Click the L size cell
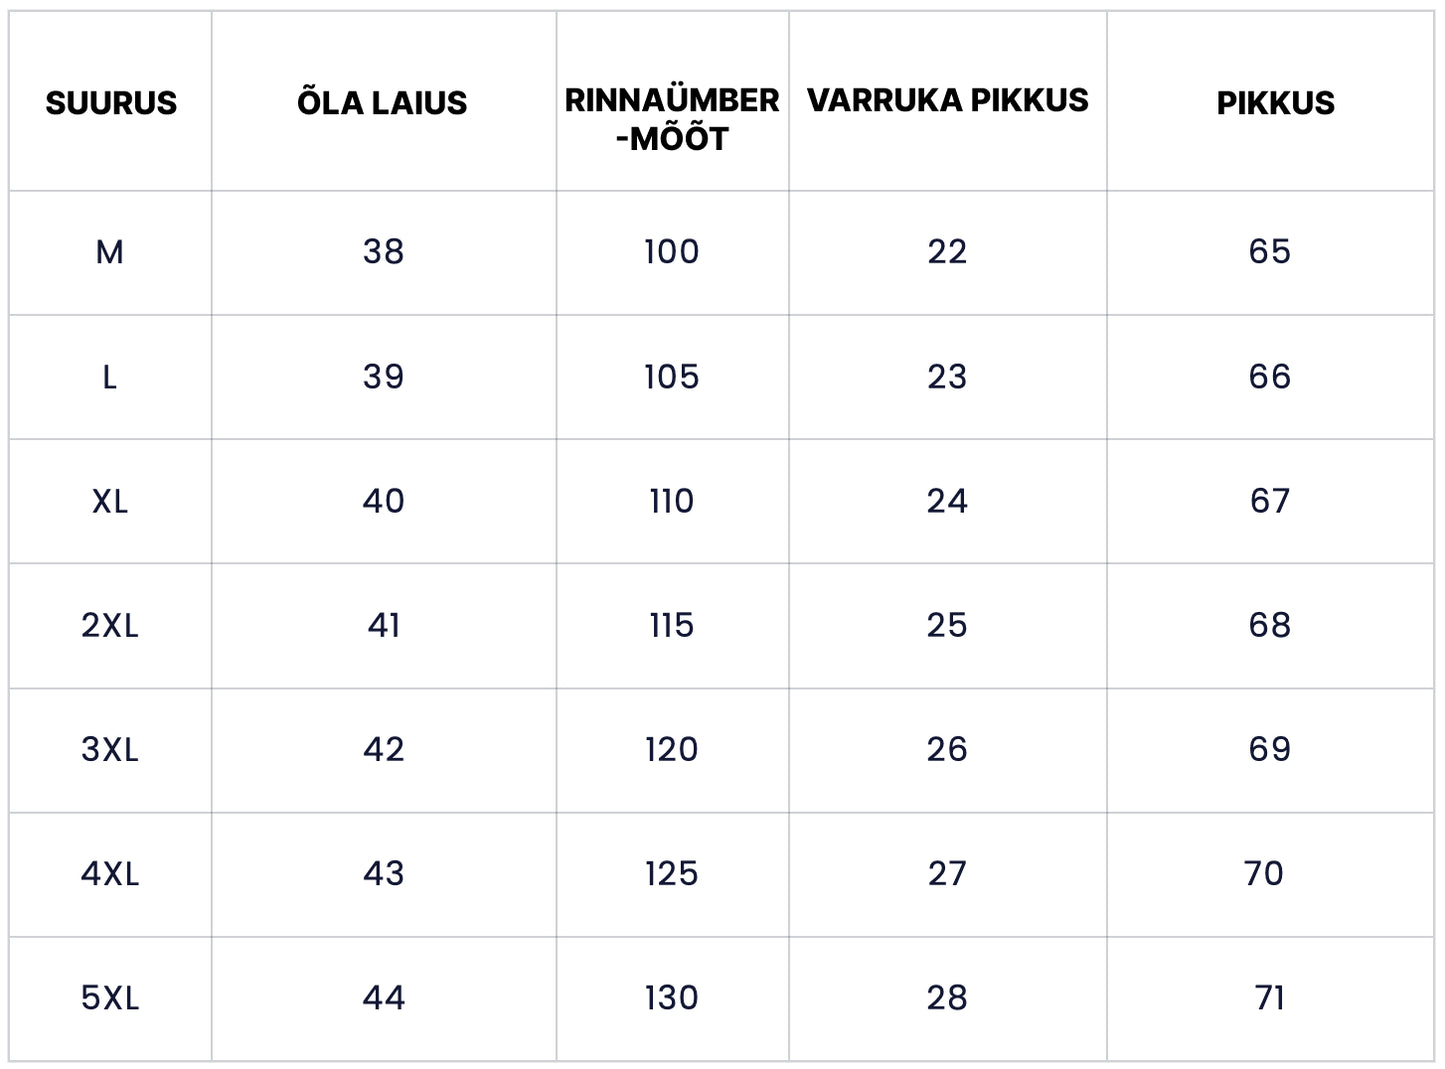 [110, 377]
